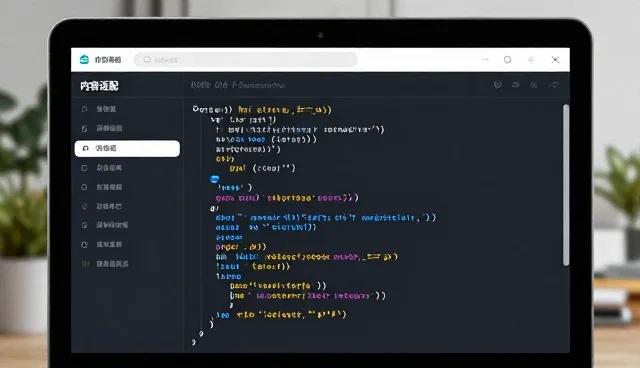
Task: Click the blue marker in the code gutter
Action: [215, 179]
